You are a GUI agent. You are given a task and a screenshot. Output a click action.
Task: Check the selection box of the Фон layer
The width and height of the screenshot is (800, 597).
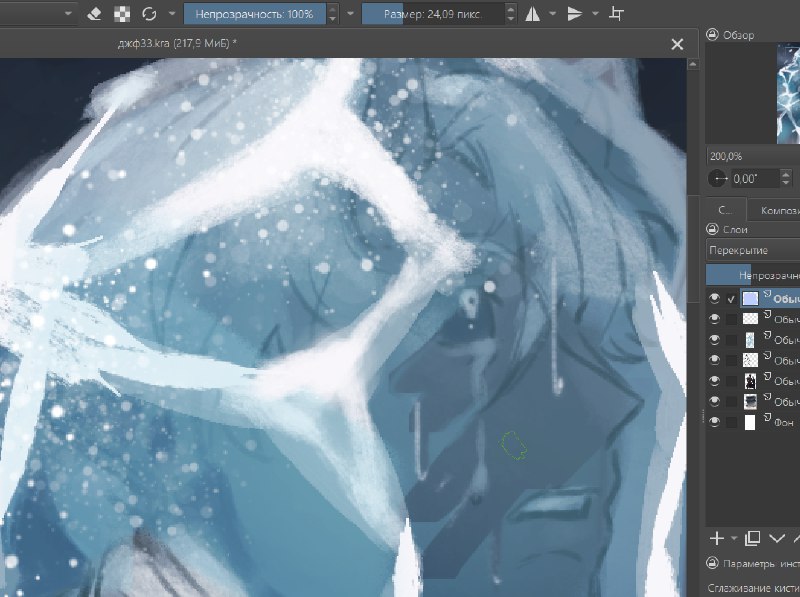(731, 422)
